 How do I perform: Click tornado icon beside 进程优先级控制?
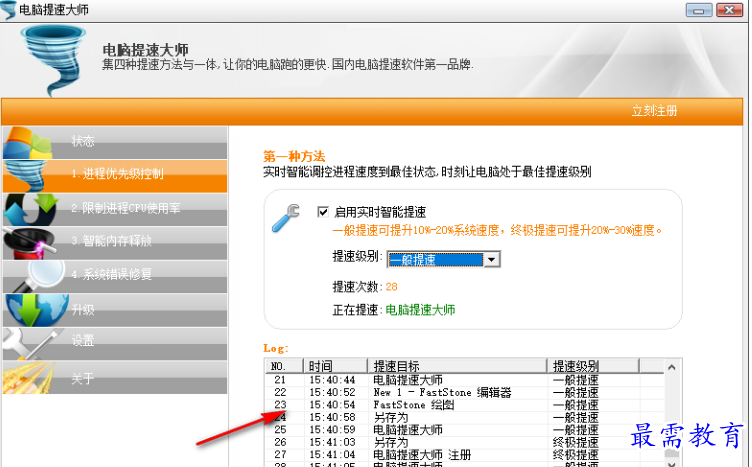click(26, 175)
